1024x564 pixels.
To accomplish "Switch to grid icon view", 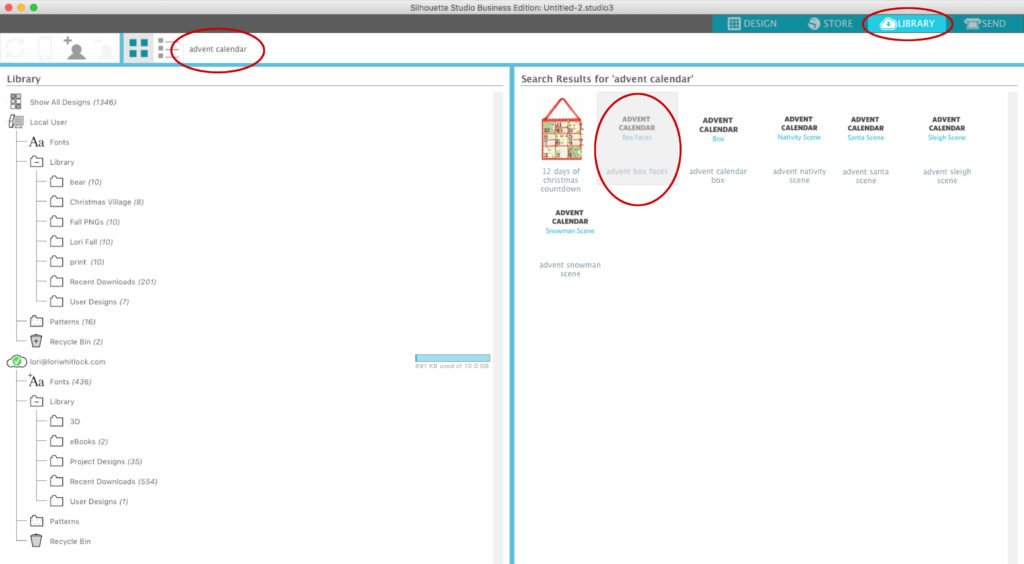I will [x=138, y=48].
